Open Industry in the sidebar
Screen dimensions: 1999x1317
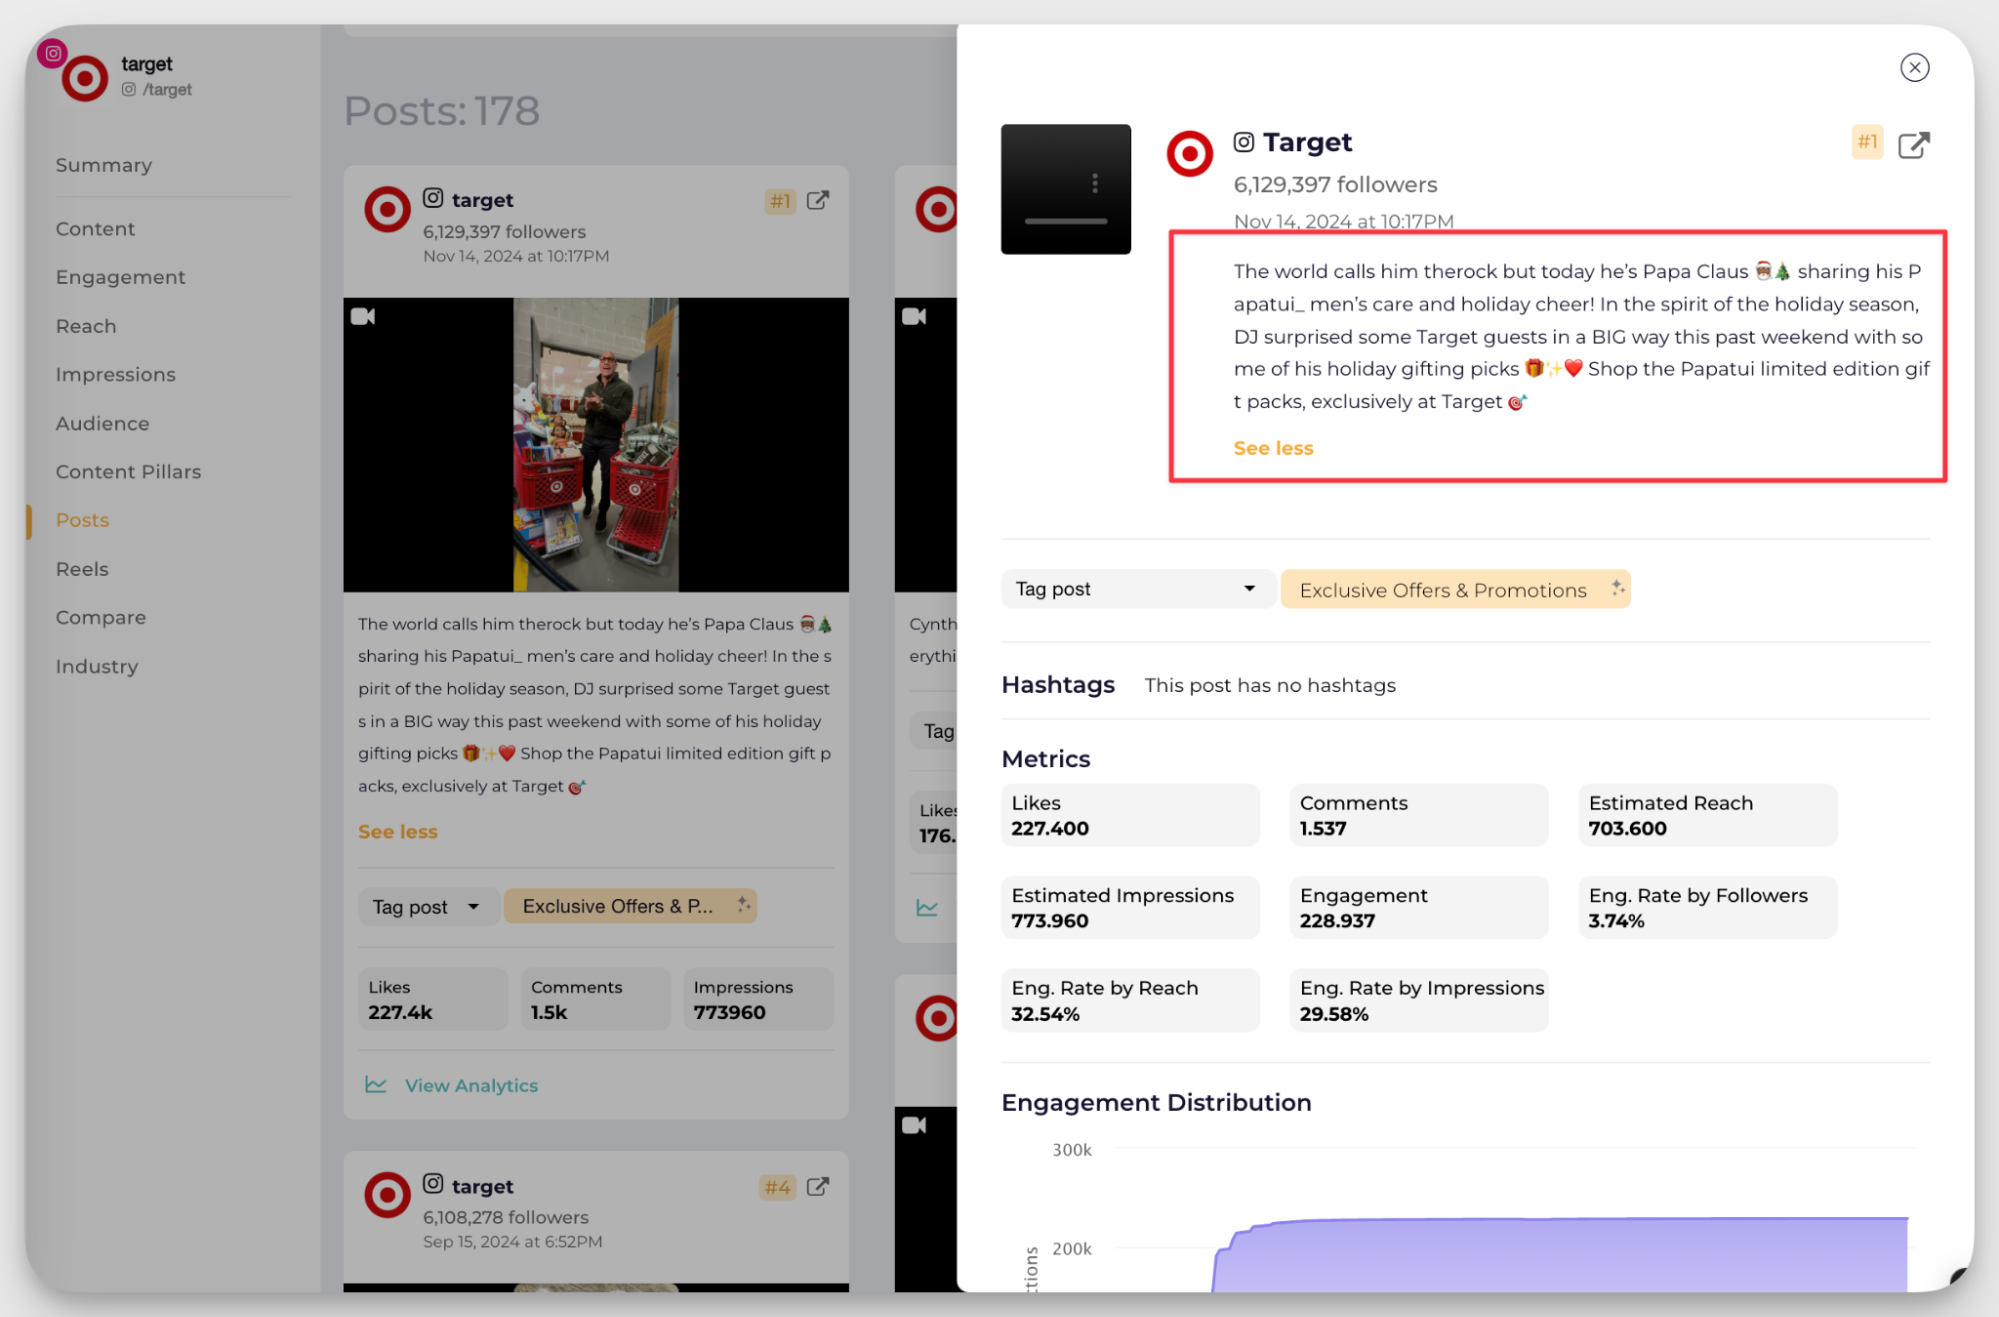pos(97,666)
